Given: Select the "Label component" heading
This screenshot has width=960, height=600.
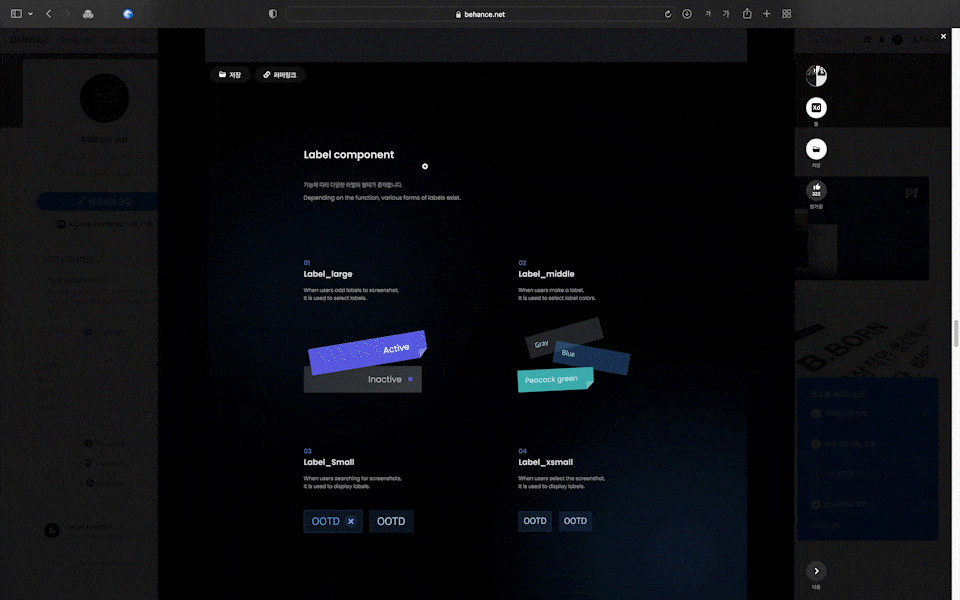Looking at the screenshot, I should coord(349,155).
